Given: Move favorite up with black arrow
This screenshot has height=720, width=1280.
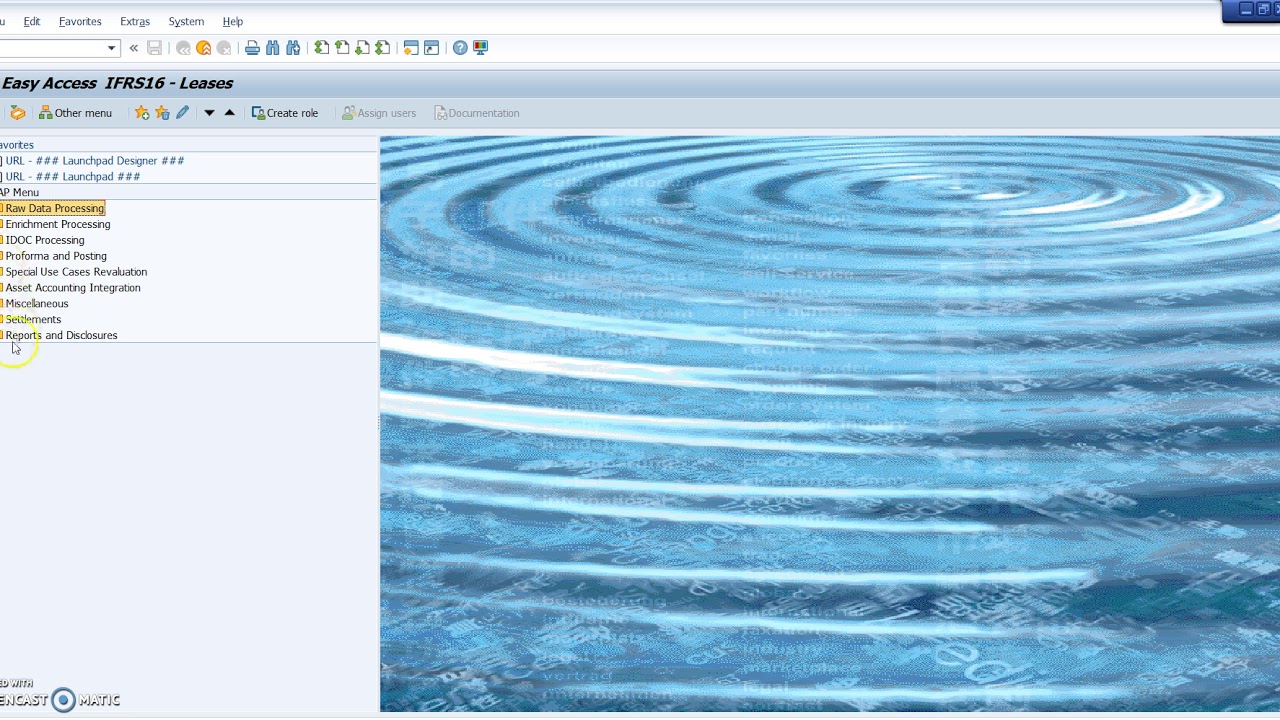Looking at the screenshot, I should pos(229,113).
